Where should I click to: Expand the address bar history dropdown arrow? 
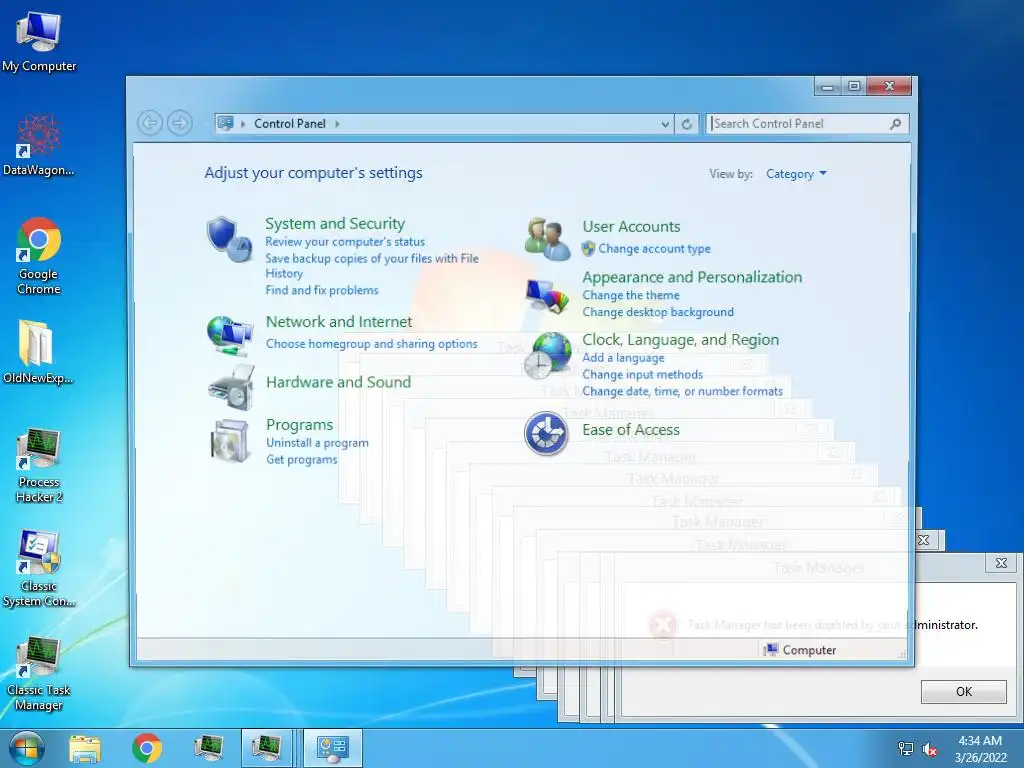click(665, 124)
